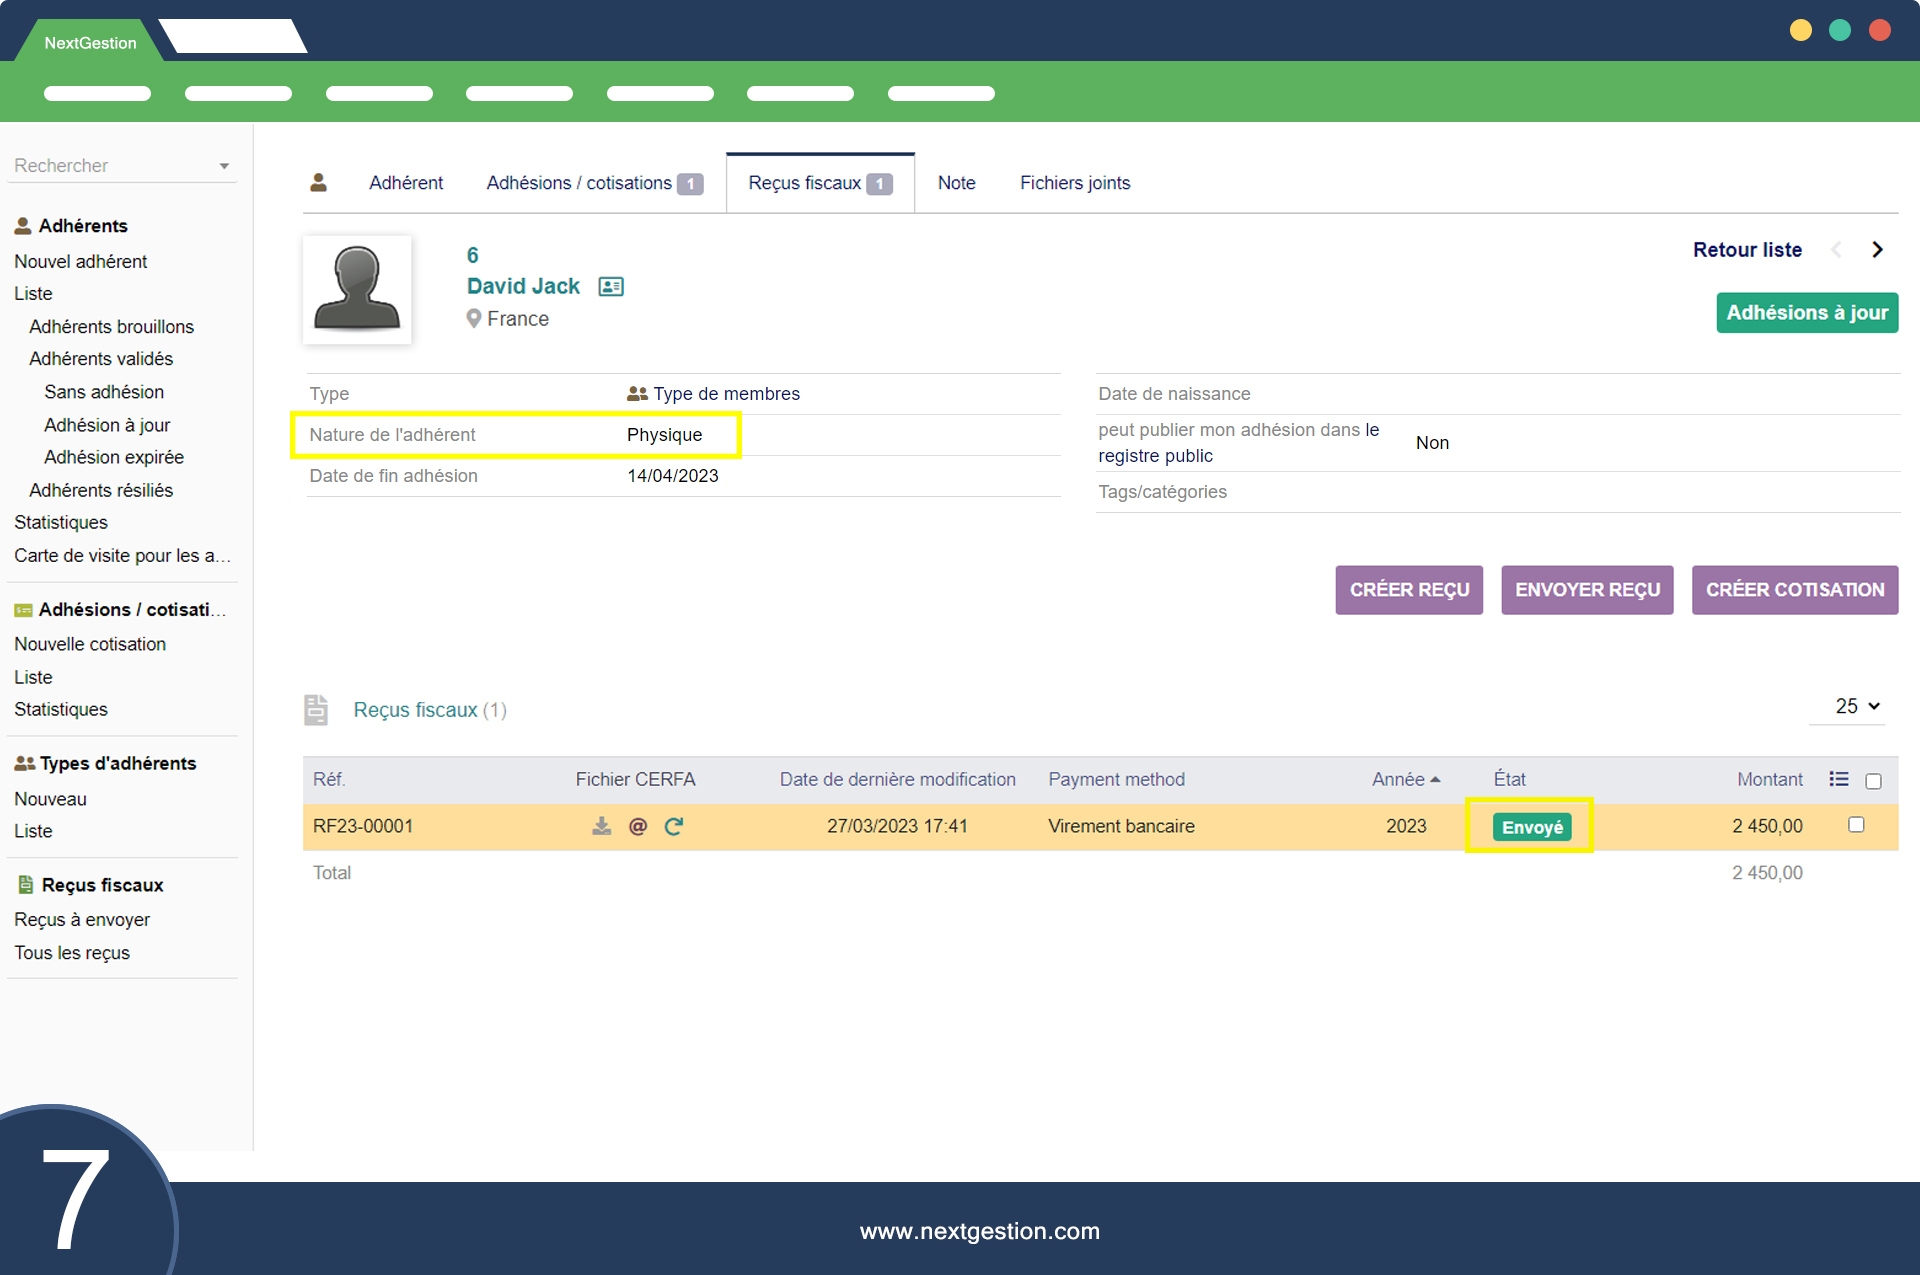Click the column selector list icon
Image resolution: width=1920 pixels, height=1275 pixels.
pos(1838,779)
